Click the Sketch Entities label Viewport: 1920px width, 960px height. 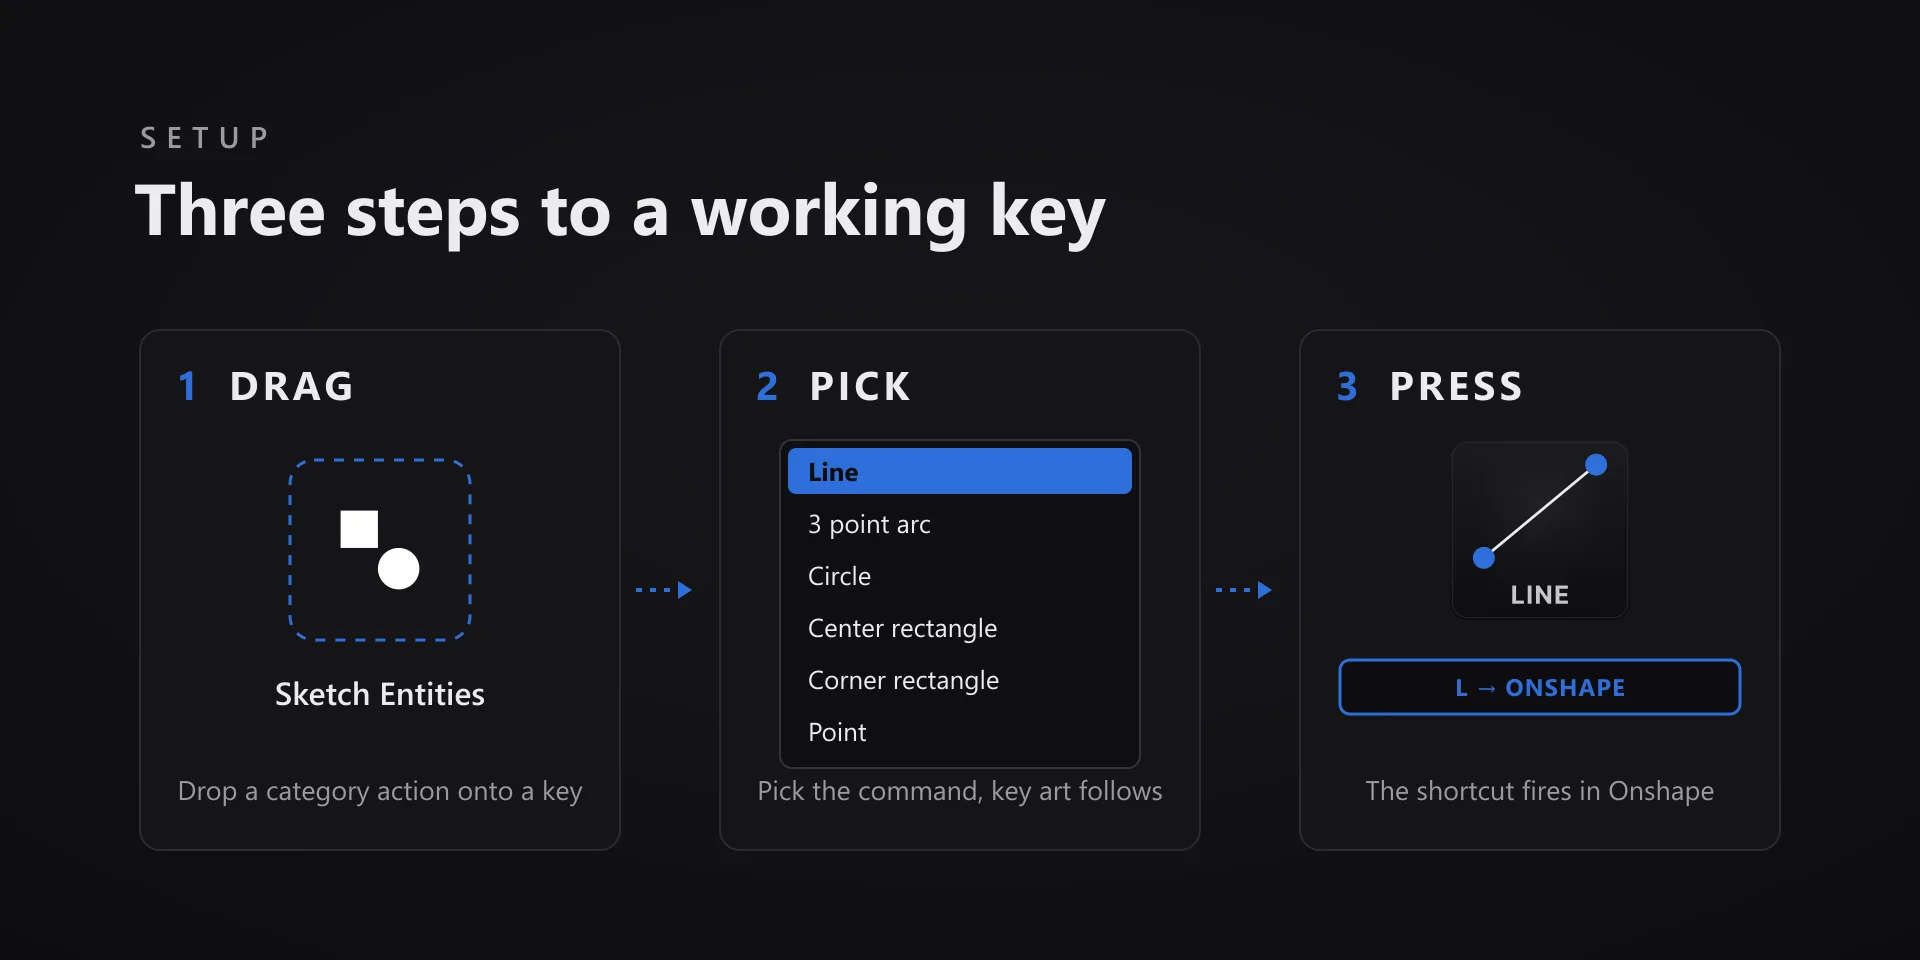click(x=380, y=694)
